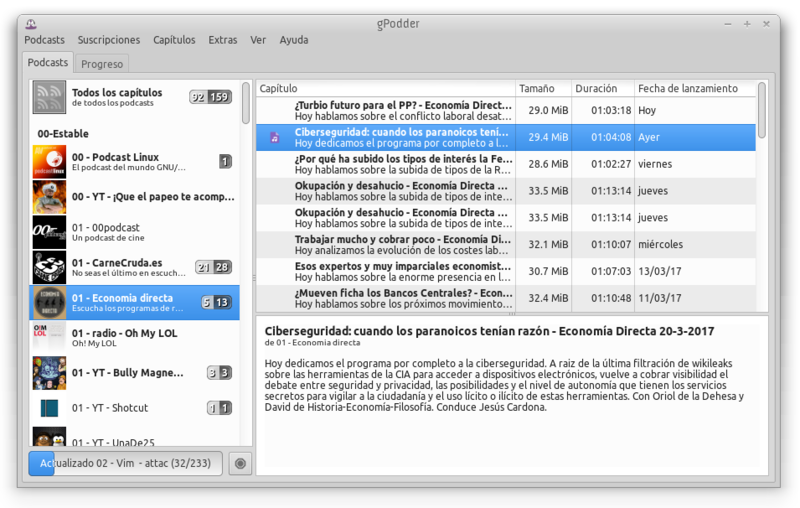
Task: Click the Oh My LOL podcast icon
Action: (x=49, y=338)
